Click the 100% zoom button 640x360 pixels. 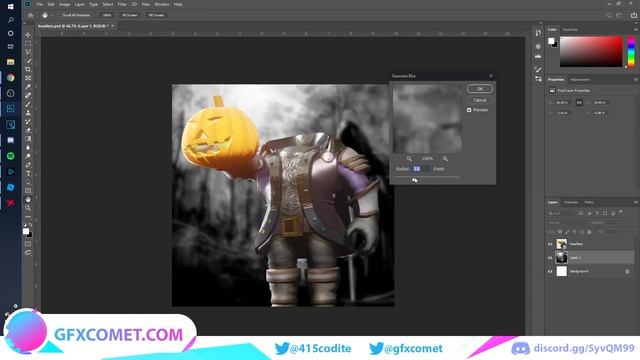coord(107,15)
